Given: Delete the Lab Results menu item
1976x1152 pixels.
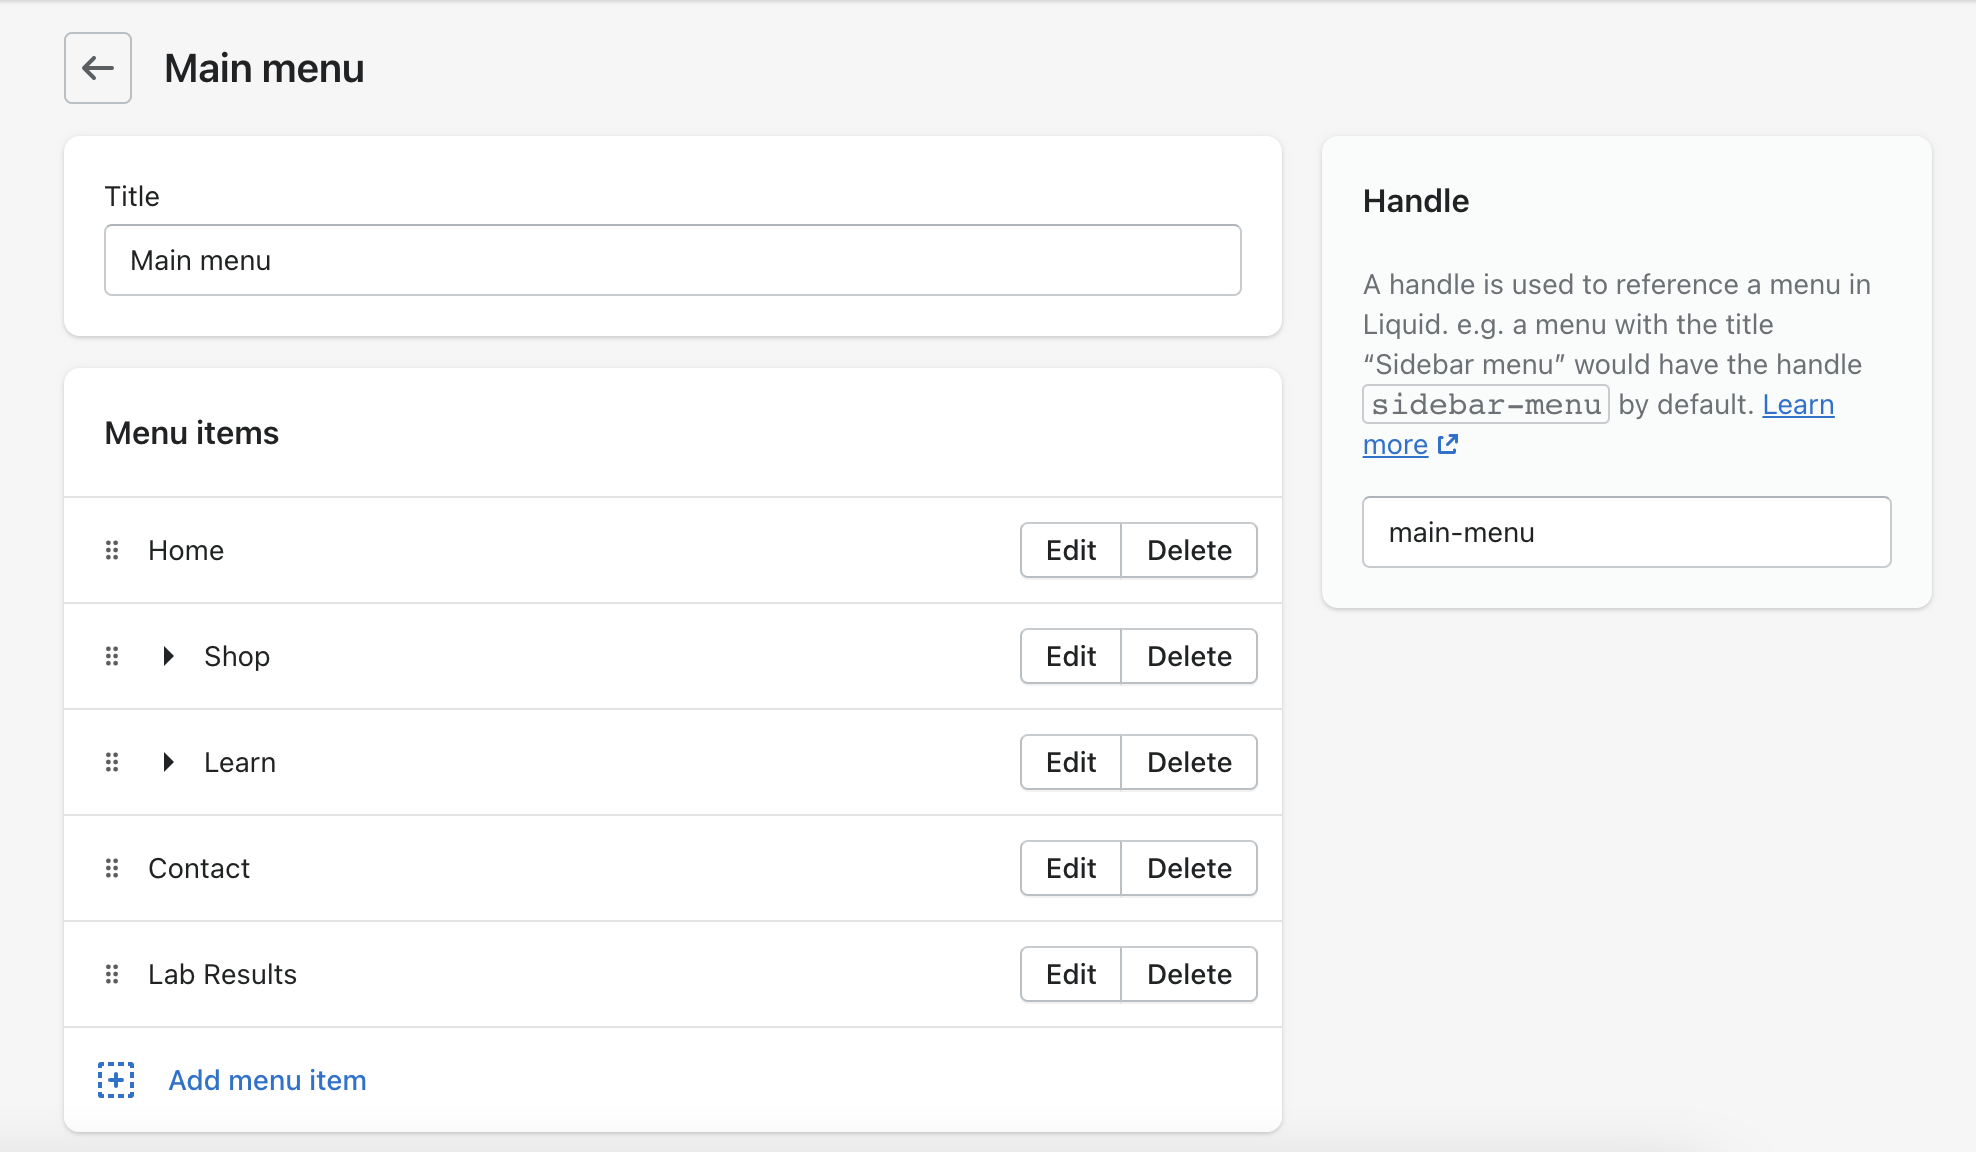Looking at the screenshot, I should pos(1189,974).
